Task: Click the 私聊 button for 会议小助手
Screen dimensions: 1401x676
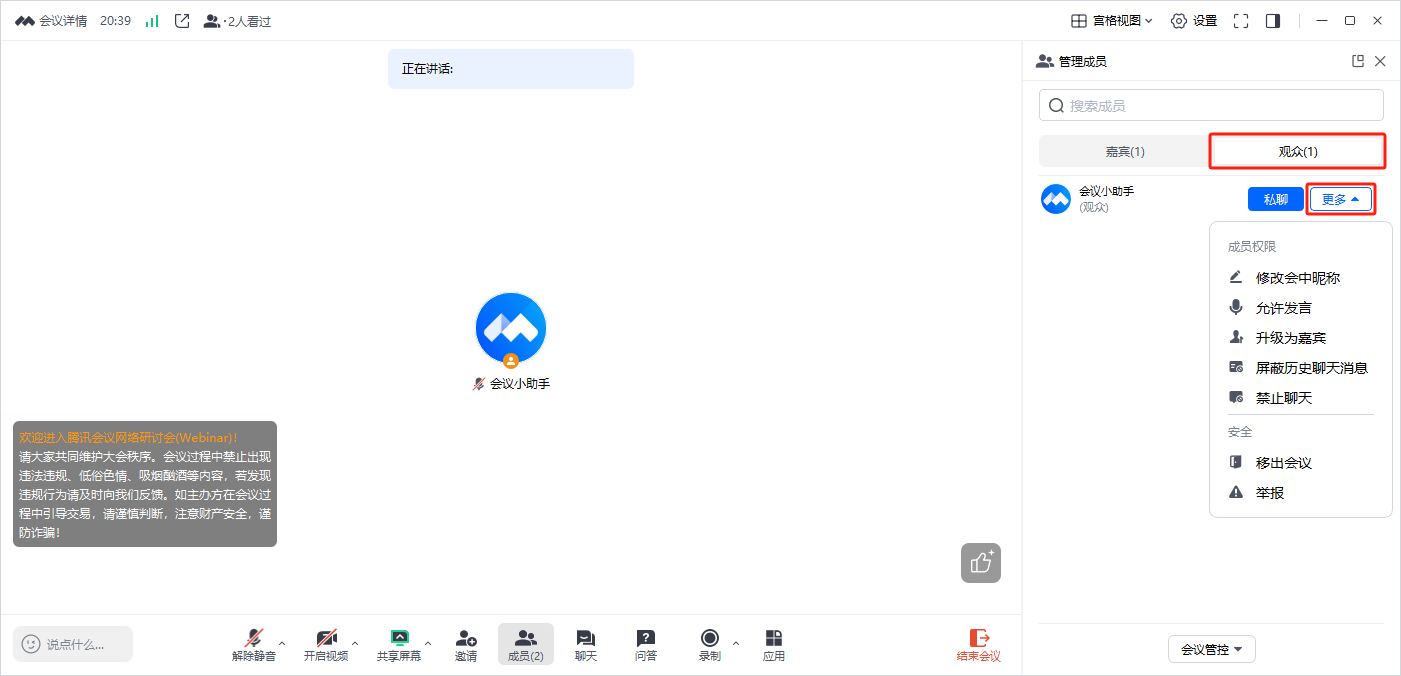Action: tap(1276, 199)
